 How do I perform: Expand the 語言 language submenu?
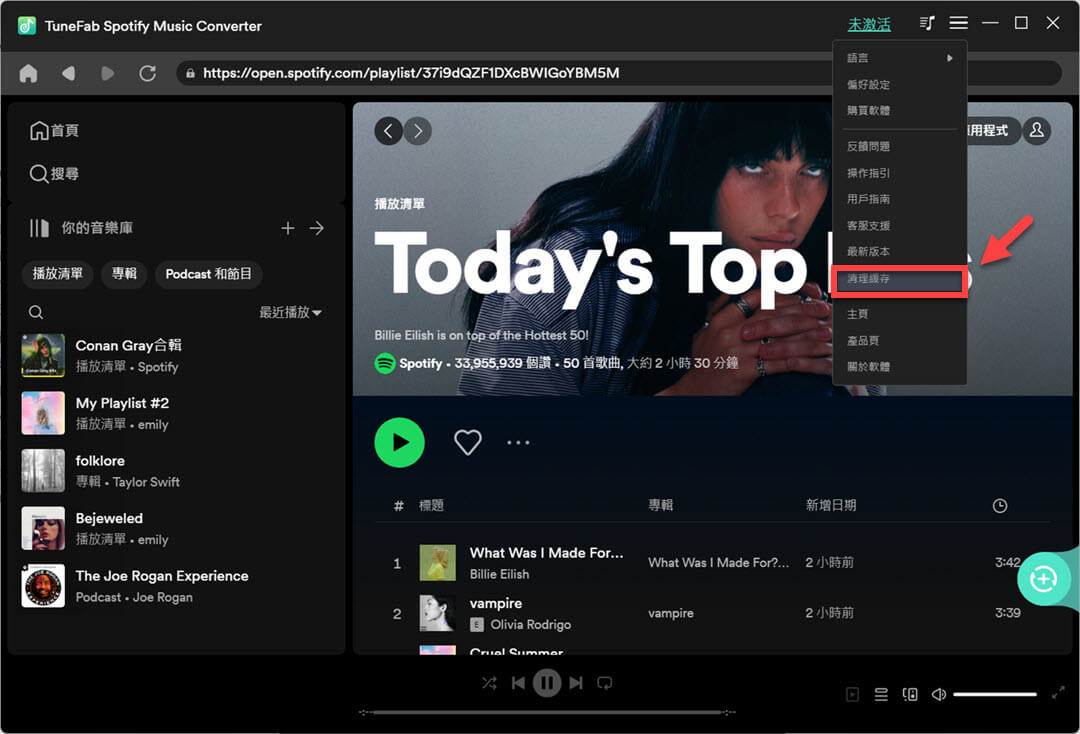pos(900,58)
